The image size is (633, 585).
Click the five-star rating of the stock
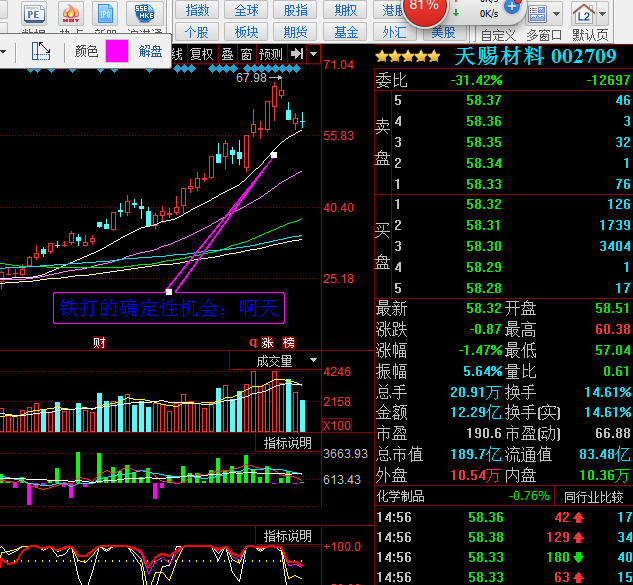(x=407, y=56)
